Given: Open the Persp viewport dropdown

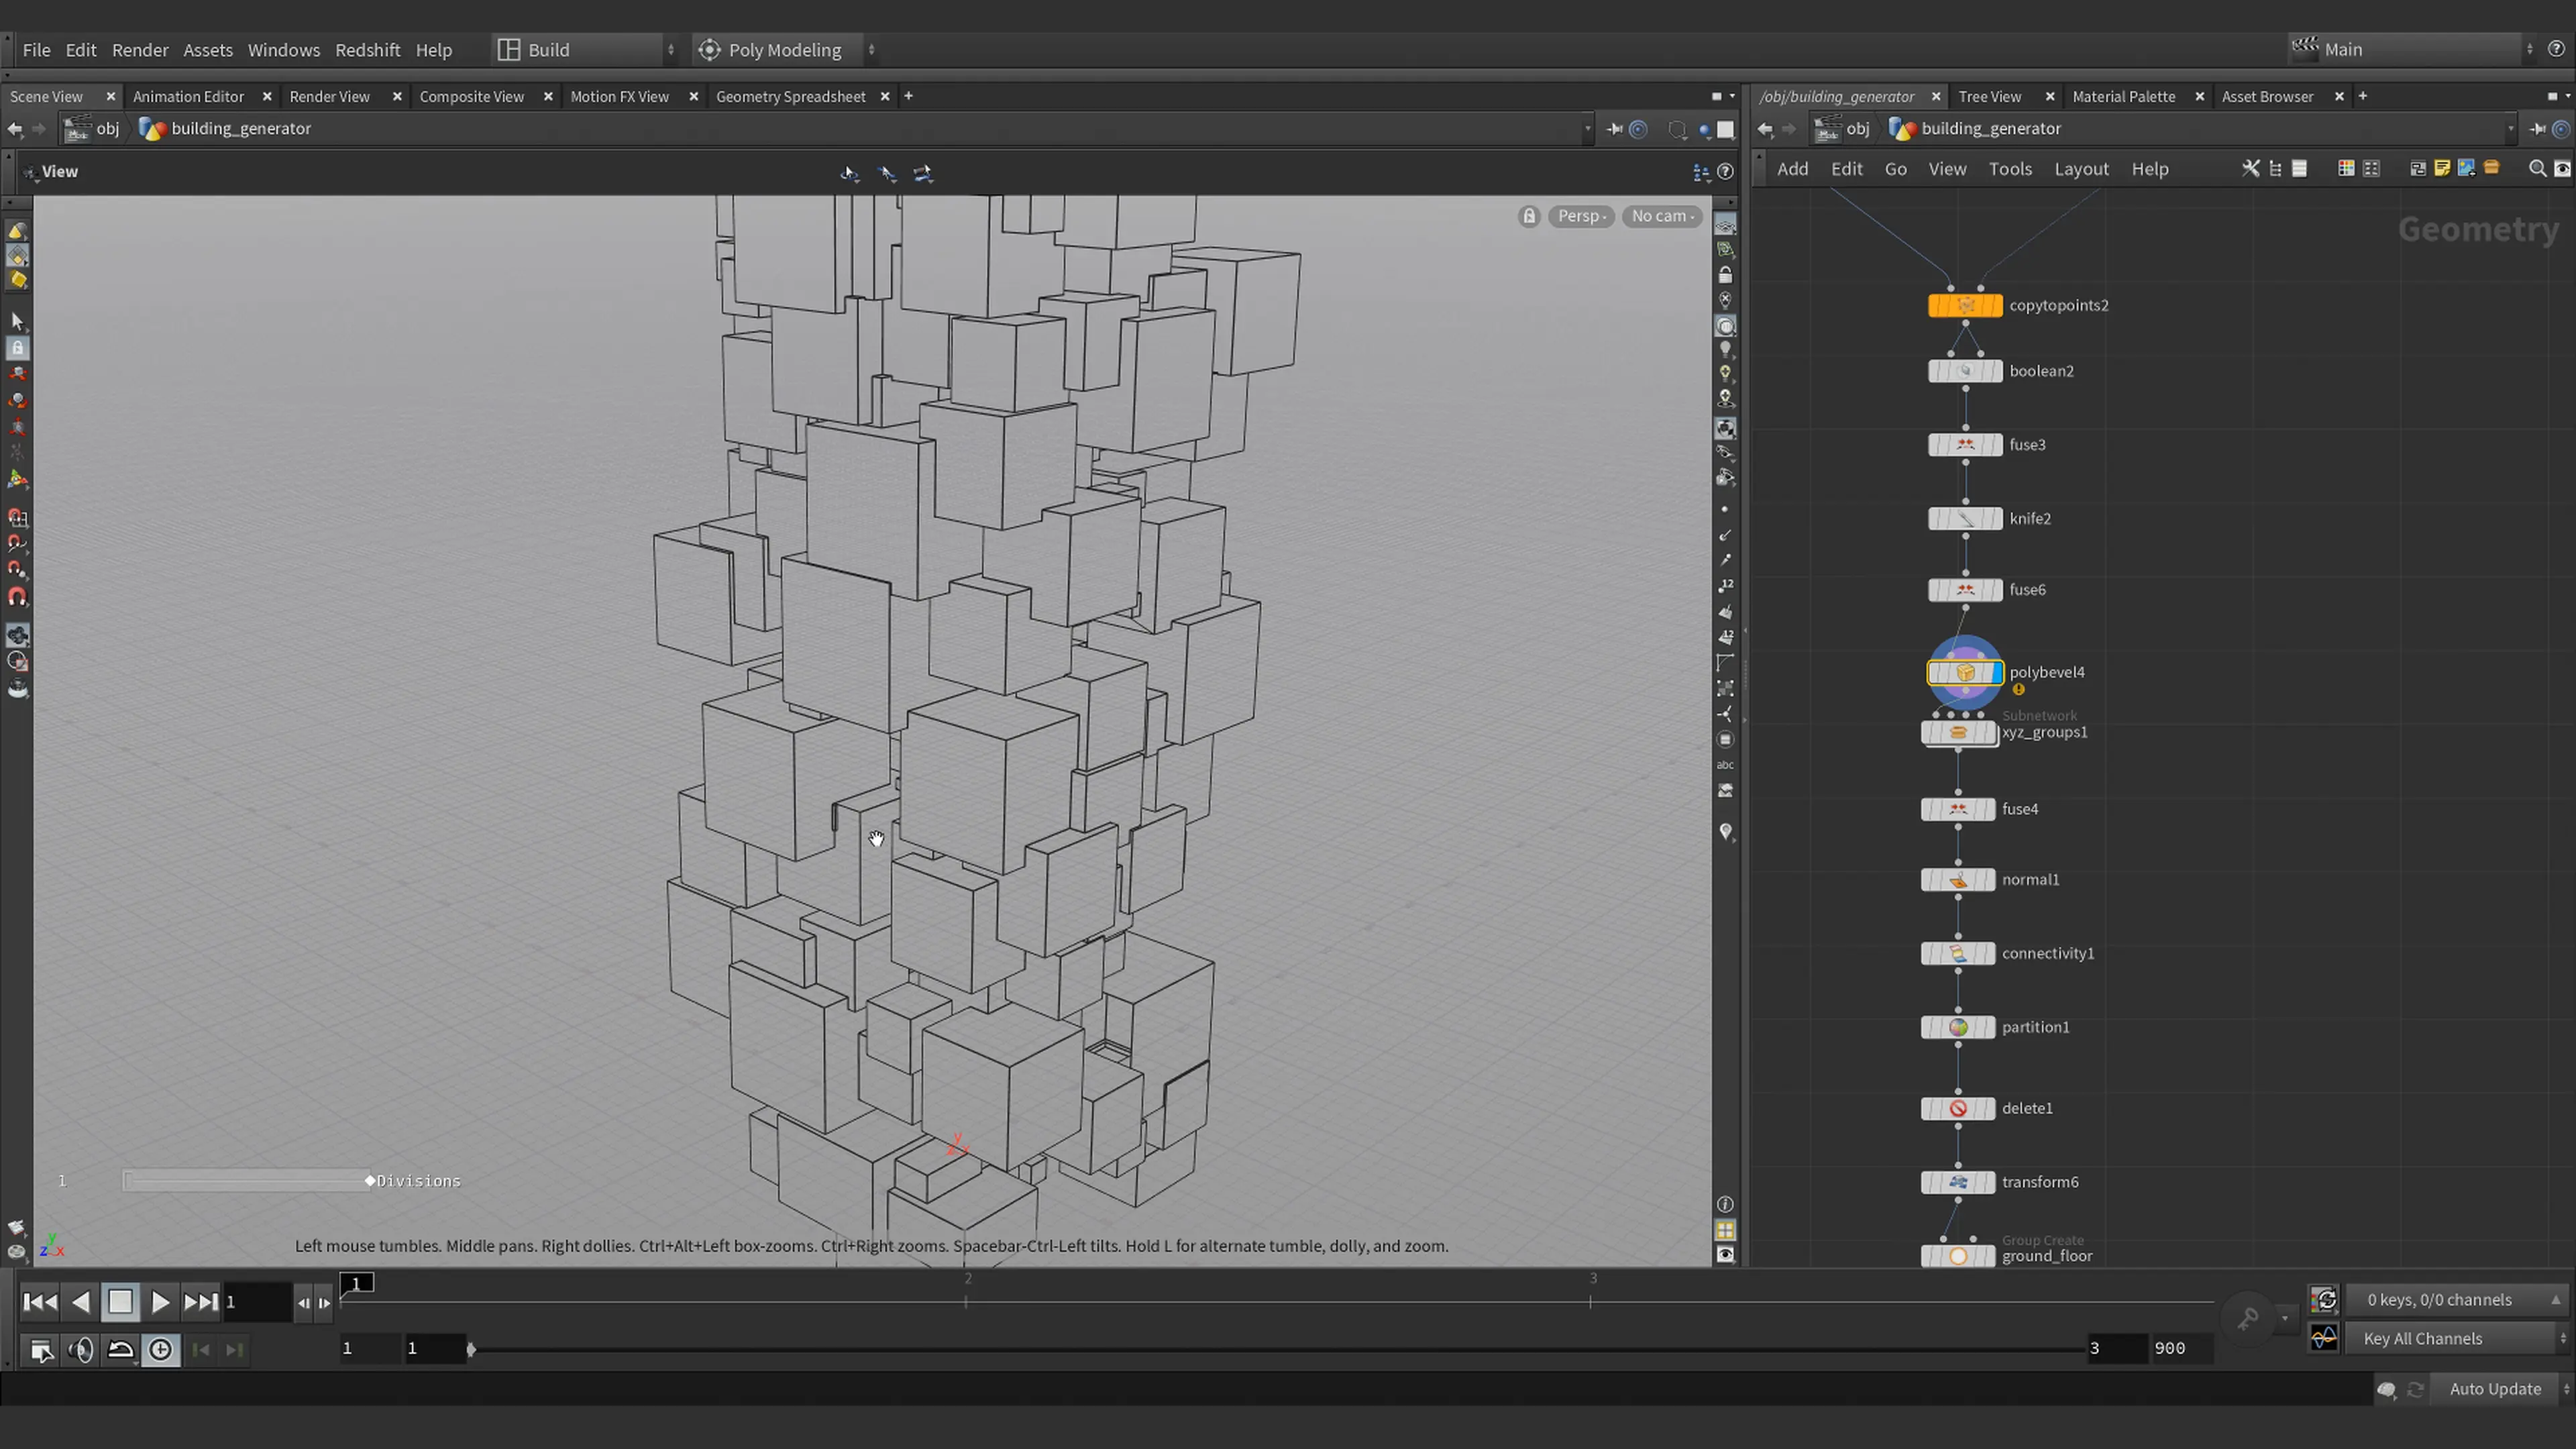Looking at the screenshot, I should 1581,216.
